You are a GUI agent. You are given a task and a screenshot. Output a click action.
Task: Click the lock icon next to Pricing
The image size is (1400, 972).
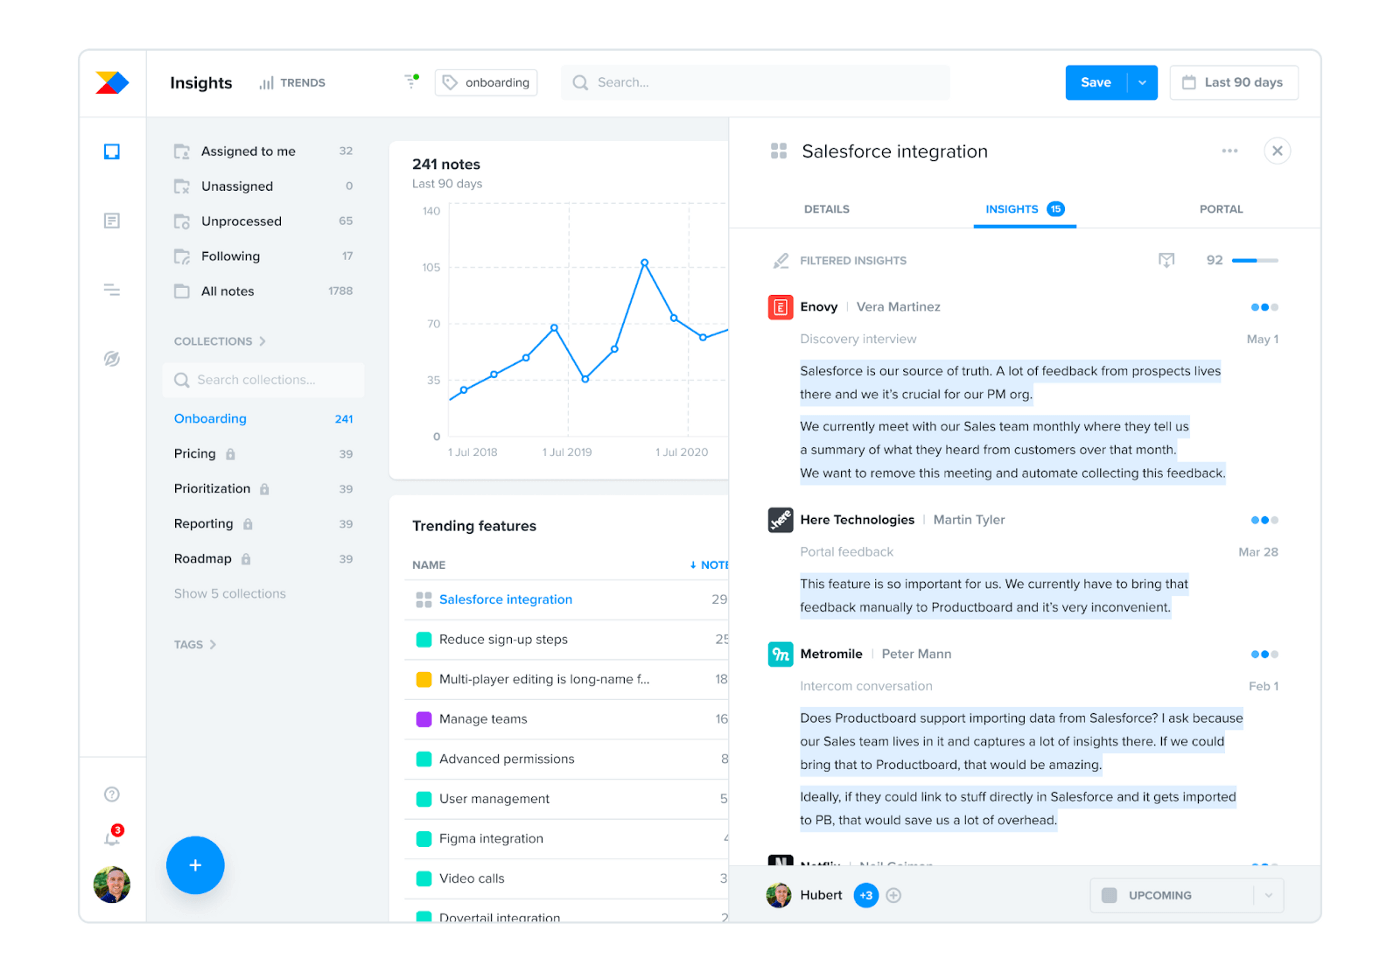(230, 454)
